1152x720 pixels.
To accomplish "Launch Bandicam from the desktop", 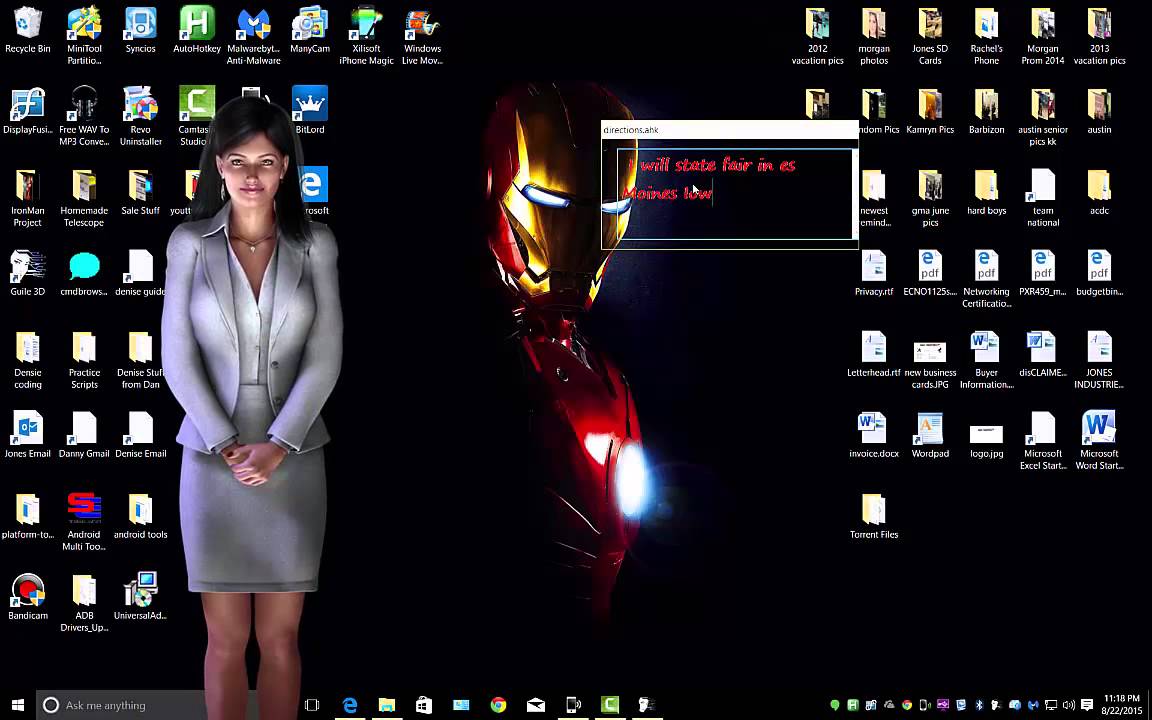I will [x=28, y=597].
